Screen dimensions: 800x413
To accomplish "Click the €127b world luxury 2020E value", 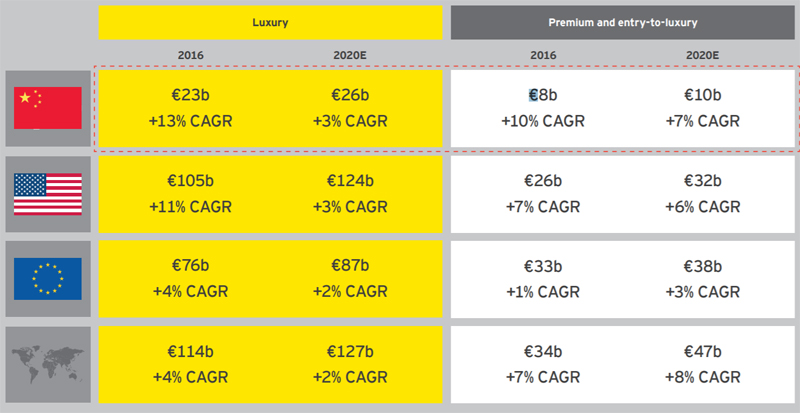I will (350, 351).
